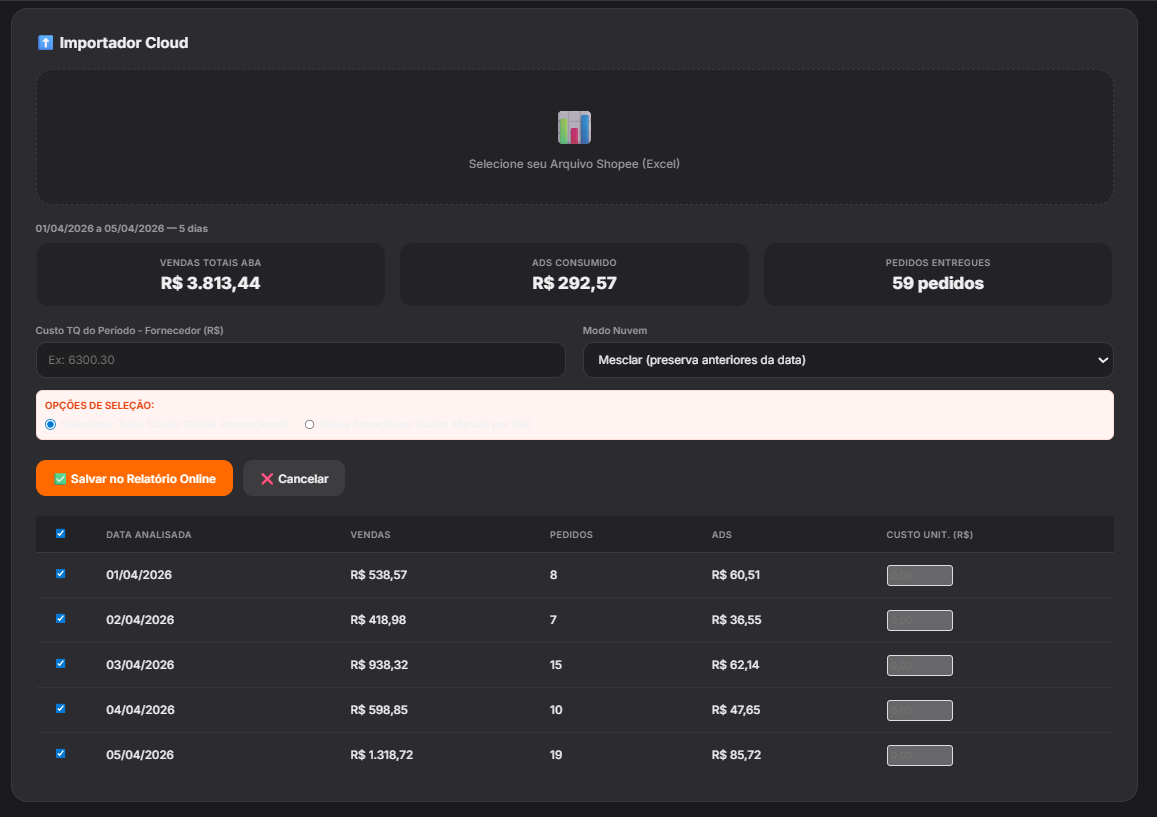This screenshot has height=817, width=1157.
Task: Click the date cell '02/04/2026'
Action: (140, 620)
